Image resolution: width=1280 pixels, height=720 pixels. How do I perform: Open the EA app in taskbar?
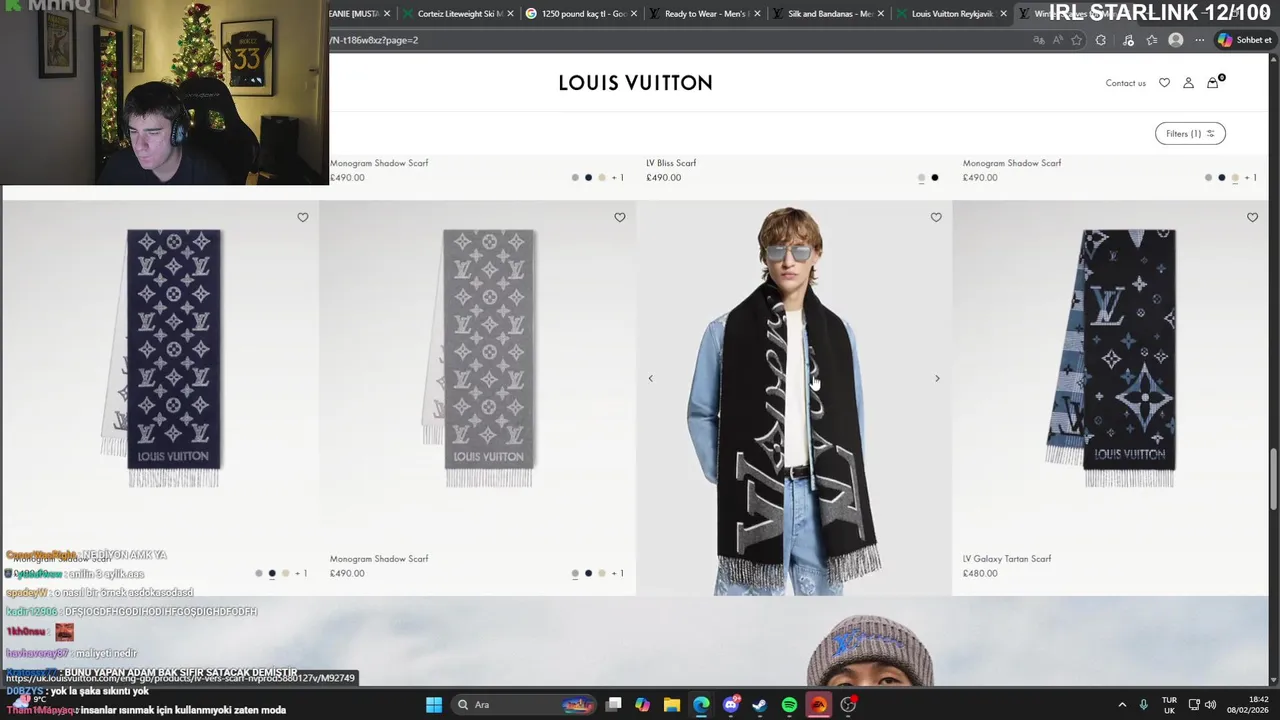tap(819, 705)
